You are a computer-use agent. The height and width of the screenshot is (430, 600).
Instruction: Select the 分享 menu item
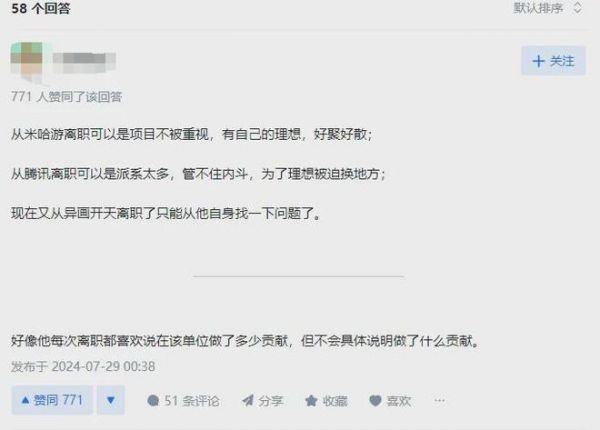pos(262,401)
